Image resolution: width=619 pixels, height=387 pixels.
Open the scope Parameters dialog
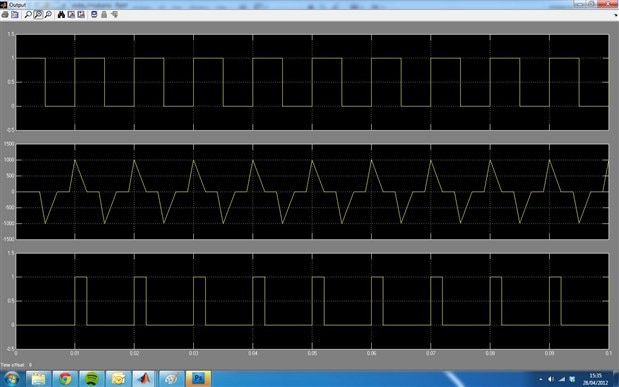click(15, 15)
